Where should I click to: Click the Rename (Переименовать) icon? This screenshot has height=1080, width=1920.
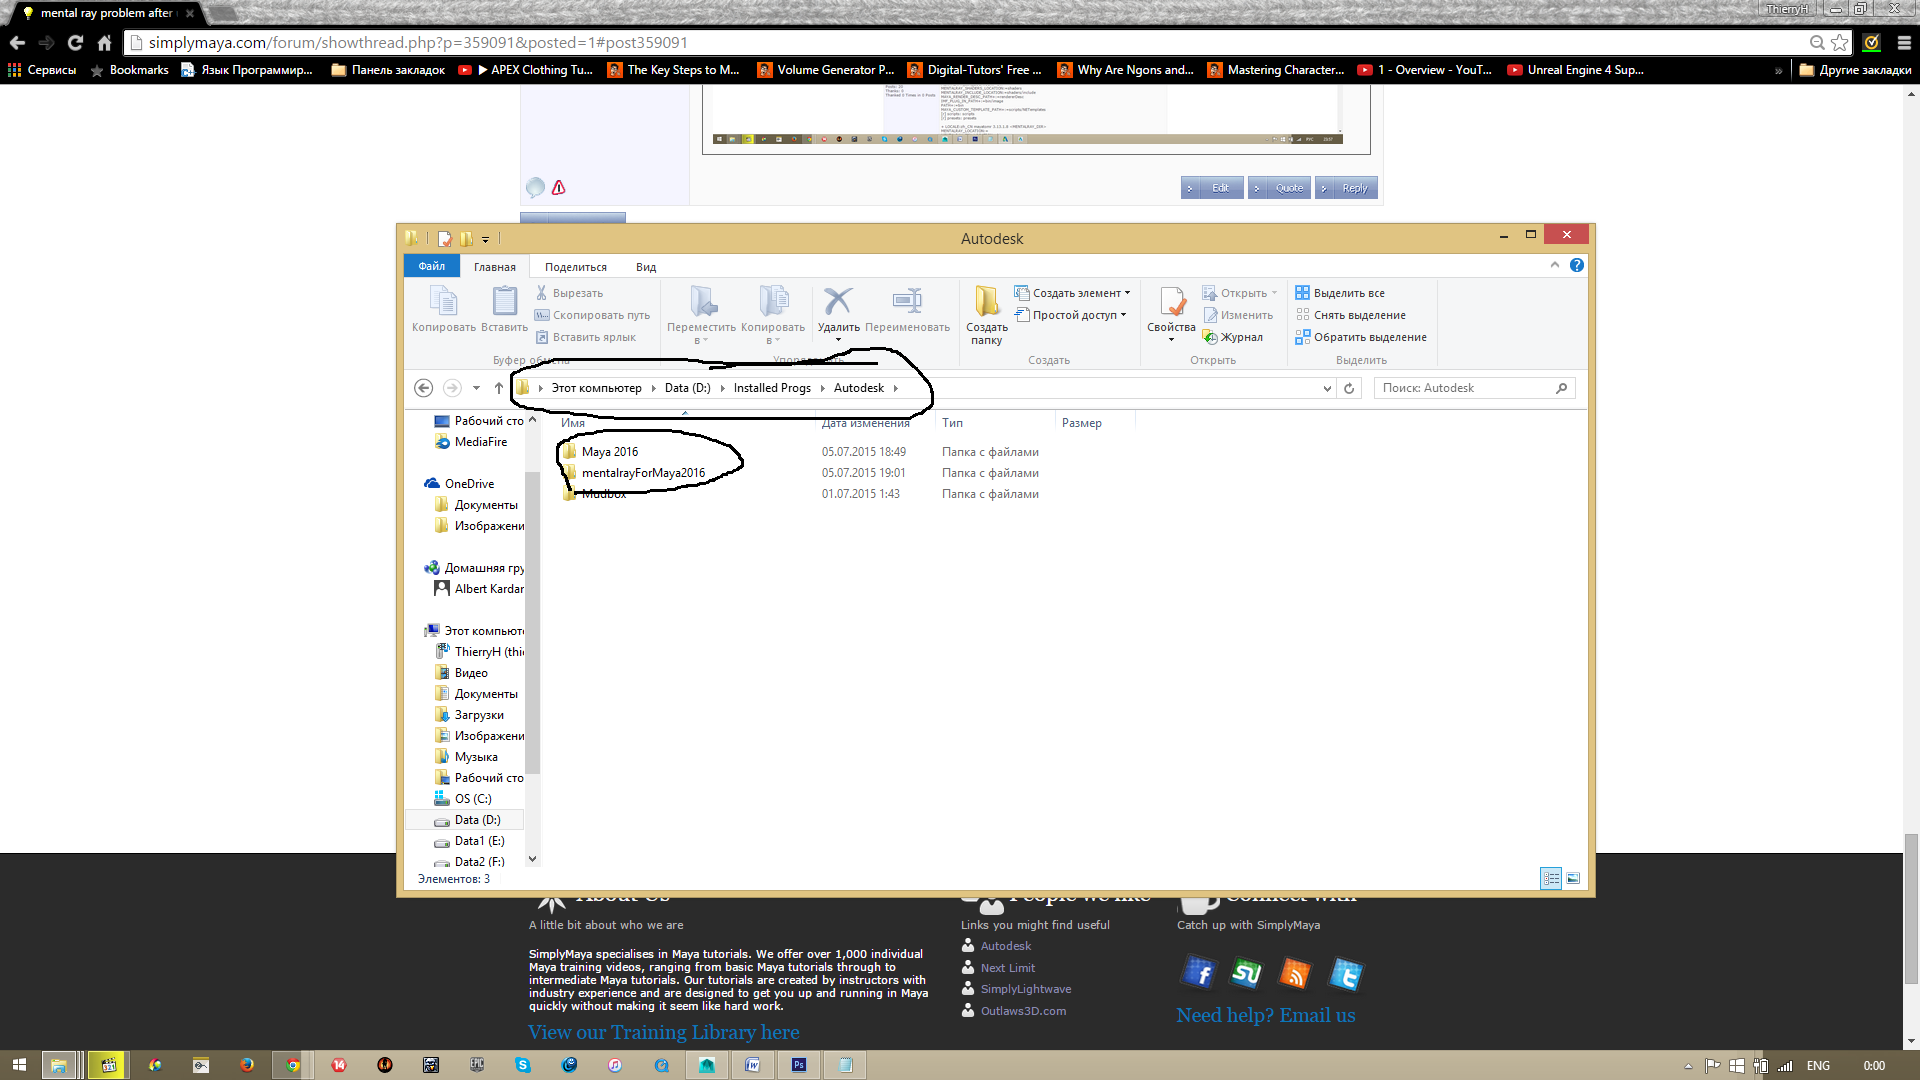[x=907, y=301]
